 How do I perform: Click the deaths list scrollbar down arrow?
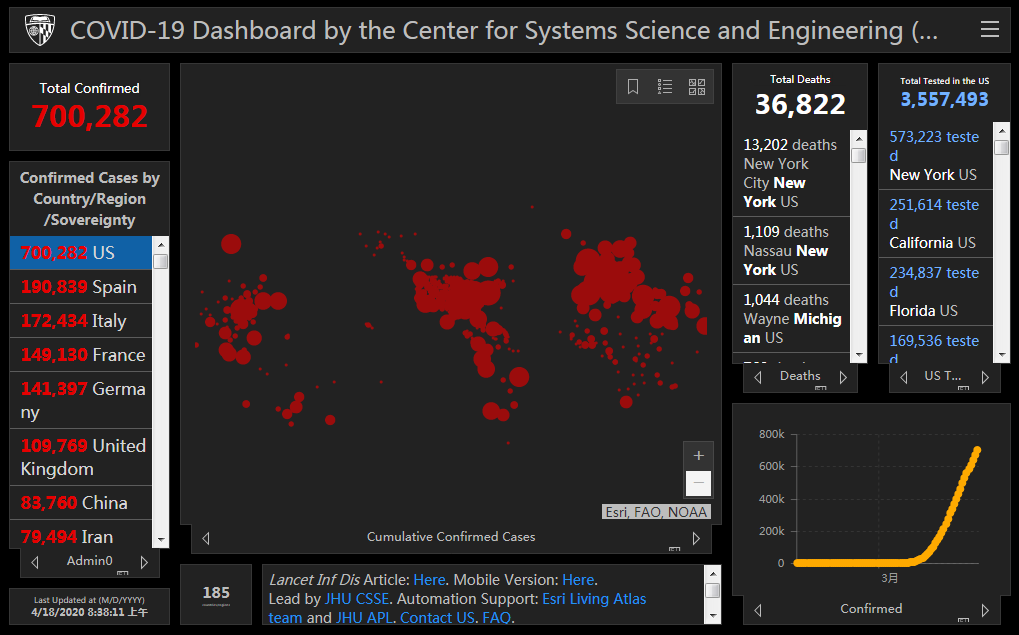pyautogui.click(x=858, y=355)
